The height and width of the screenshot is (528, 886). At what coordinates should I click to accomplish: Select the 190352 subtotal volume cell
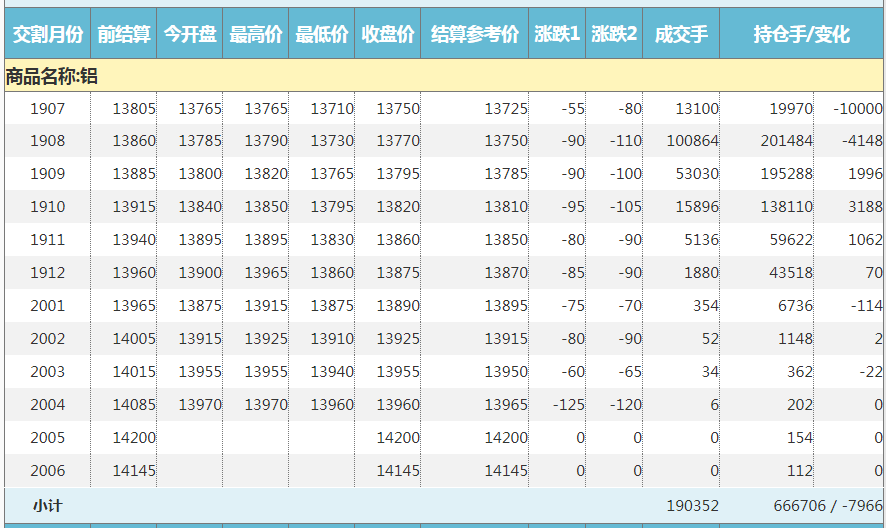point(692,506)
